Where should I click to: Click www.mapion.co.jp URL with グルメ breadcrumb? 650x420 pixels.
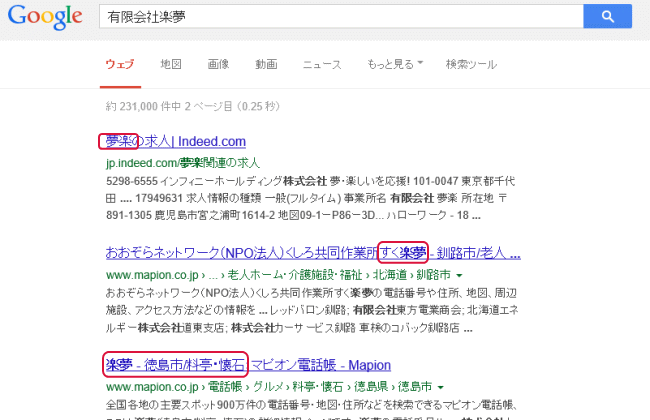tap(269, 387)
